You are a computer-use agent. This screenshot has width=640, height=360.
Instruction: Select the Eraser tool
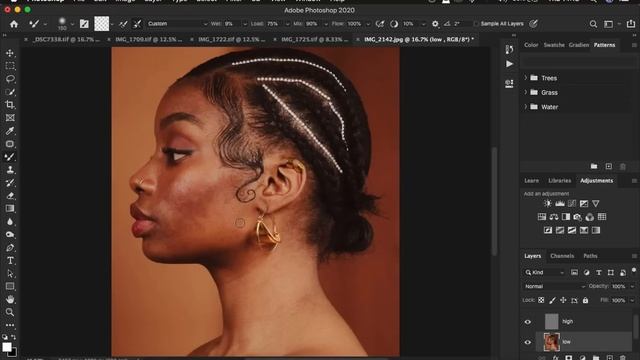pyautogui.click(x=10, y=196)
